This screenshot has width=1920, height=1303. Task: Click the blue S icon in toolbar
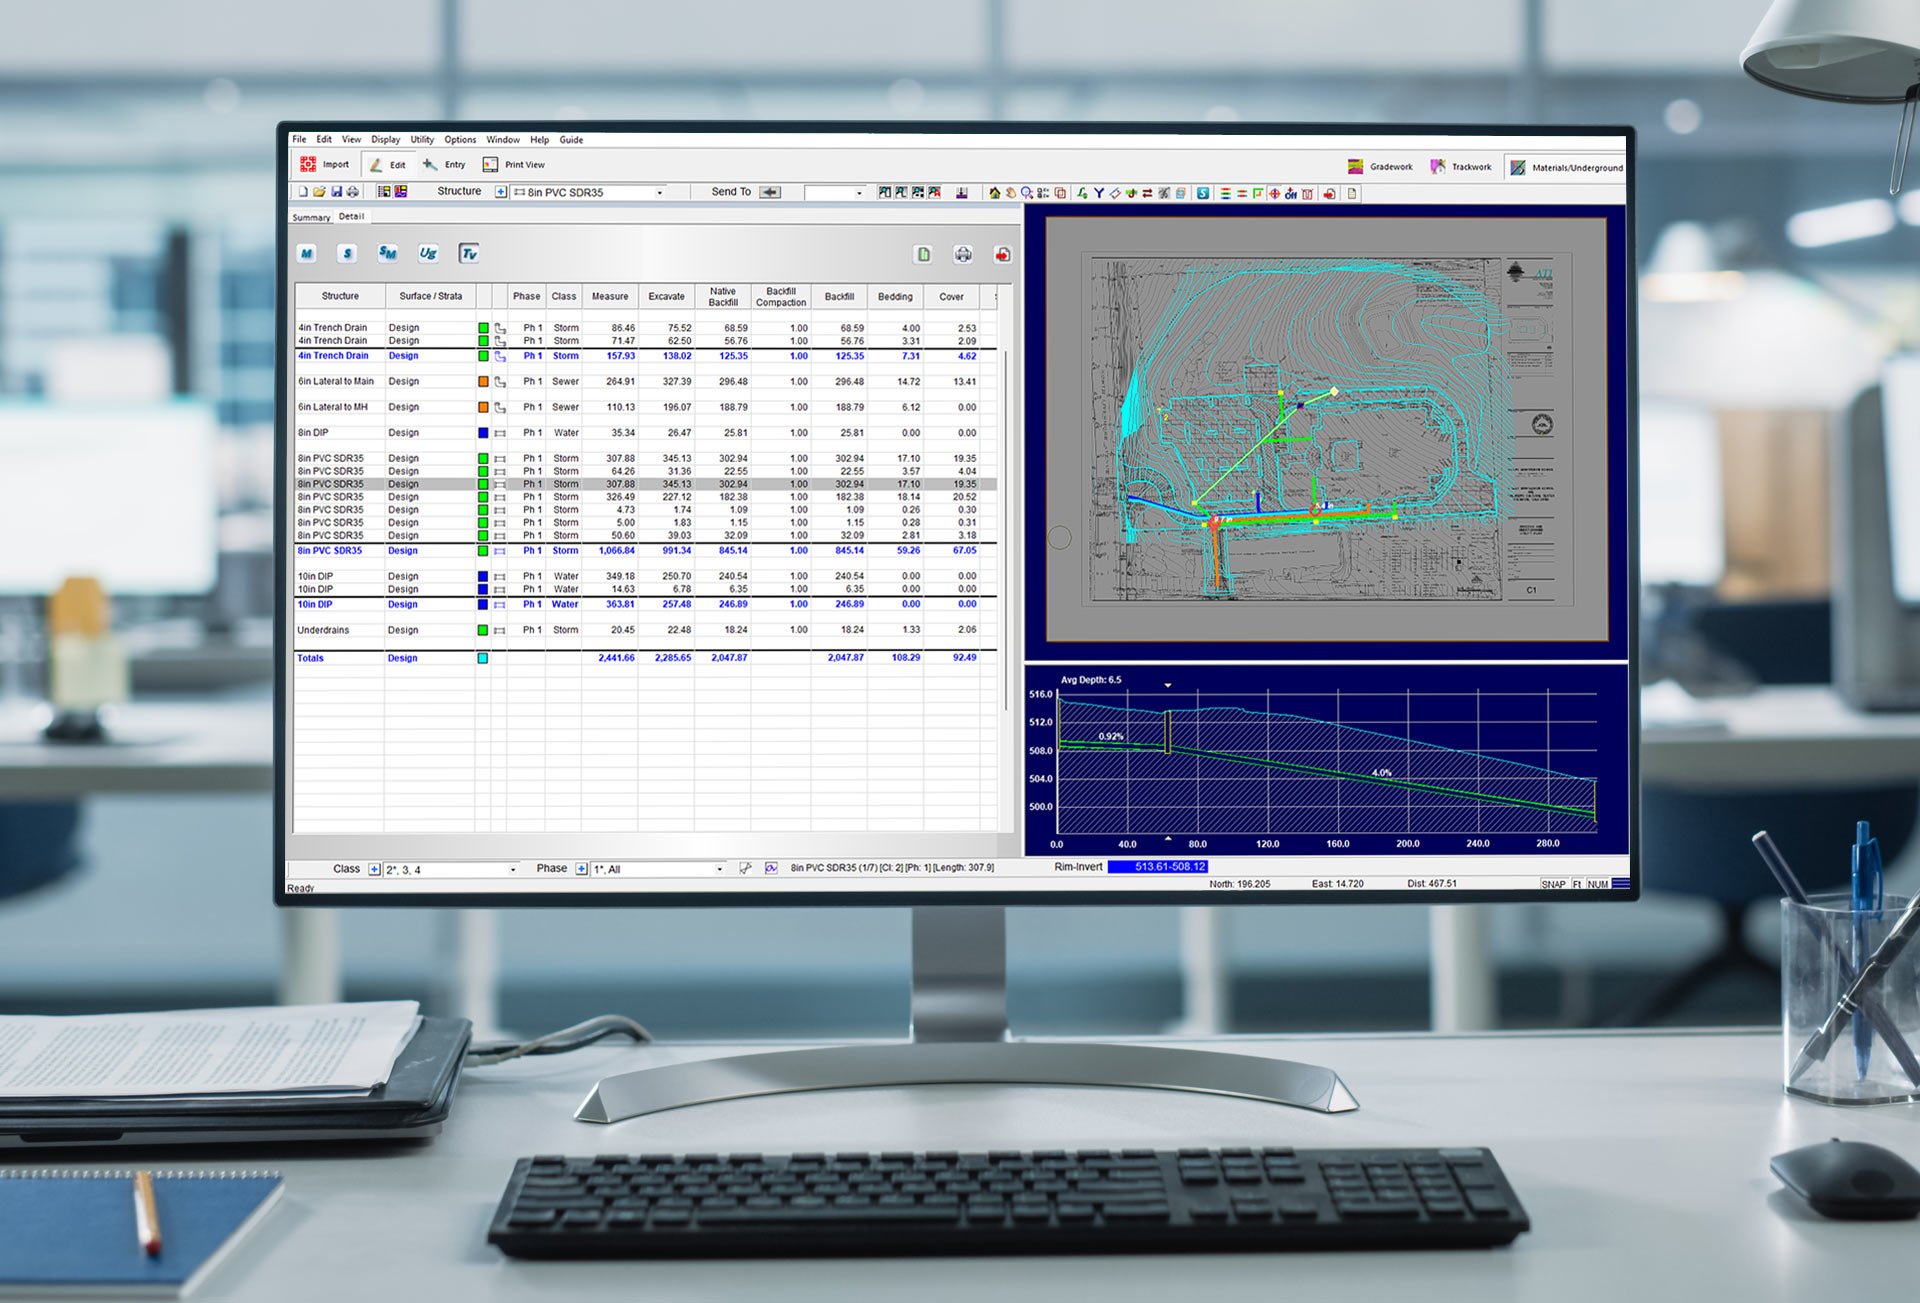tap(1203, 193)
